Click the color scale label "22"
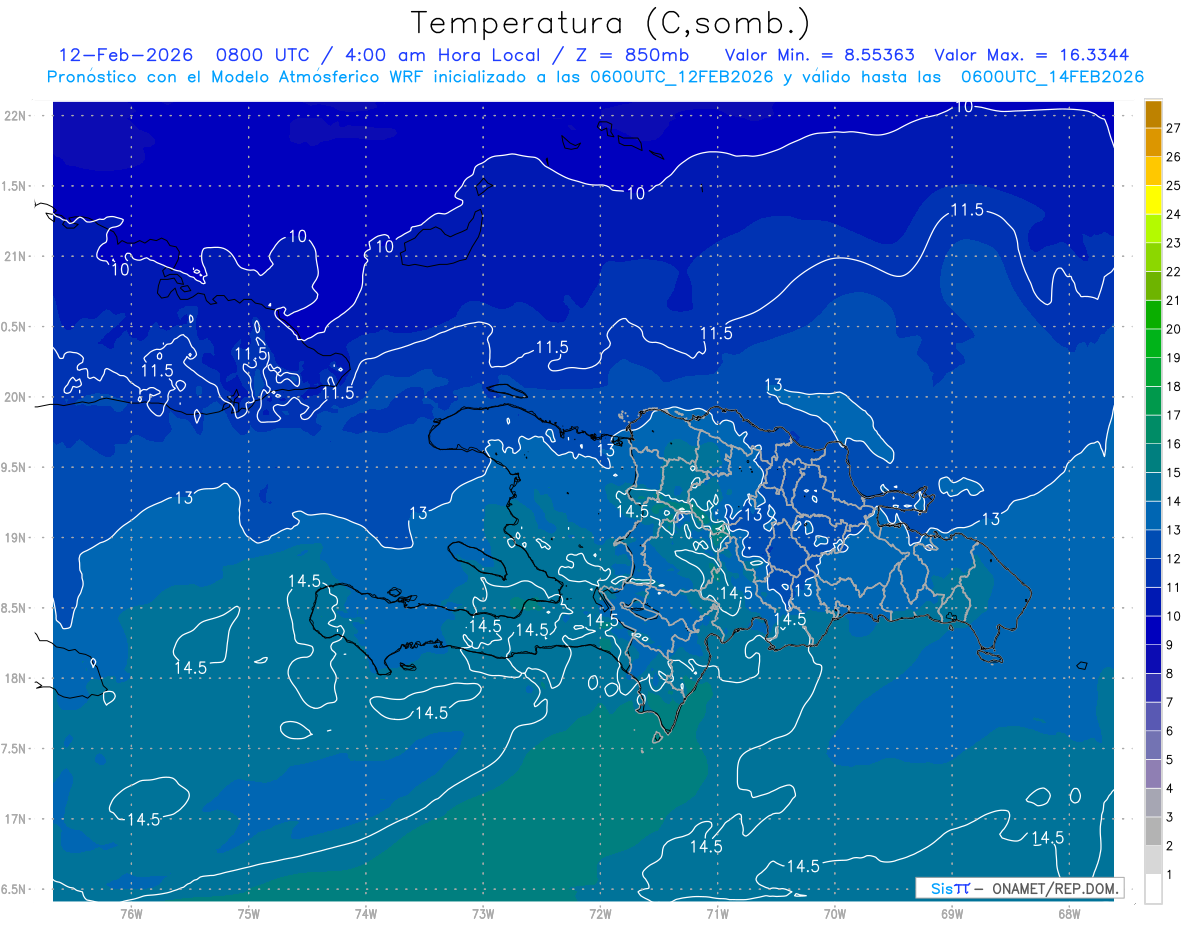Viewport: 1200px width, 927px height. (1173, 272)
